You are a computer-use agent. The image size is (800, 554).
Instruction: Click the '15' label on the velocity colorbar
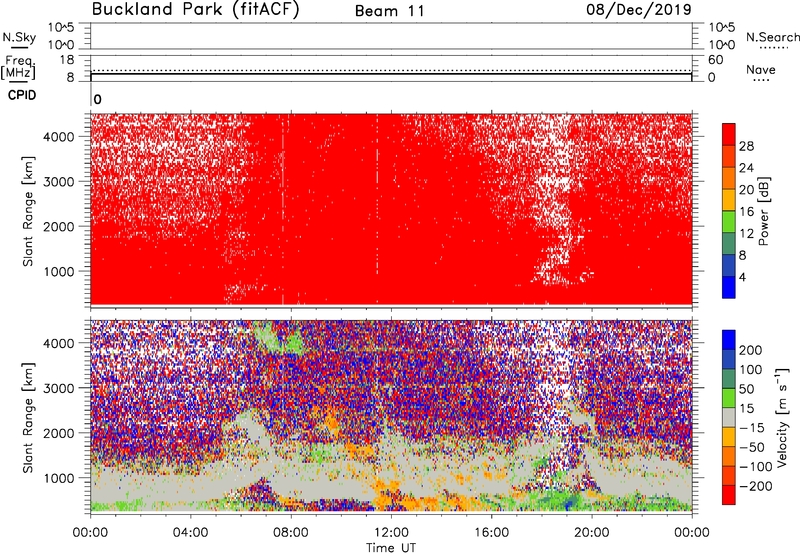pyautogui.click(x=746, y=409)
